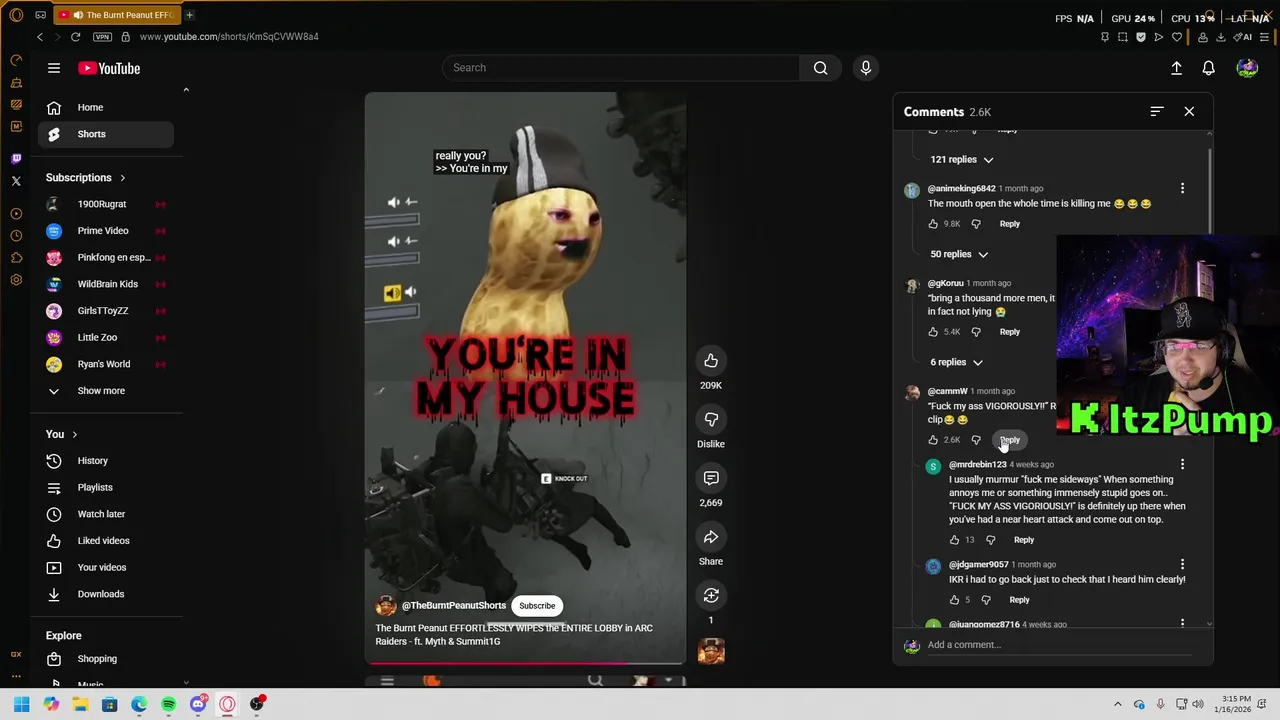
Task: Reply to the @animeking6842 comment
Action: point(1010,224)
